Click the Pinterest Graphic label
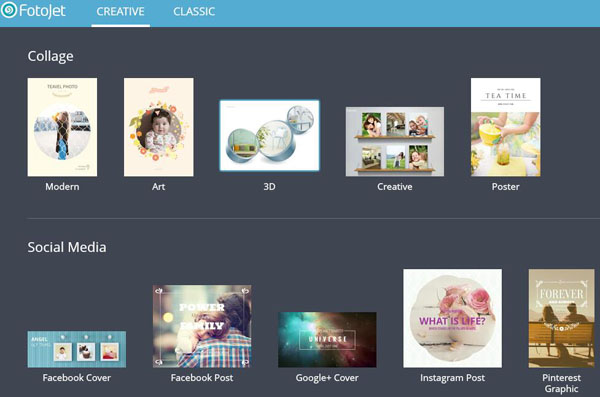The height and width of the screenshot is (397, 600). pos(561,383)
